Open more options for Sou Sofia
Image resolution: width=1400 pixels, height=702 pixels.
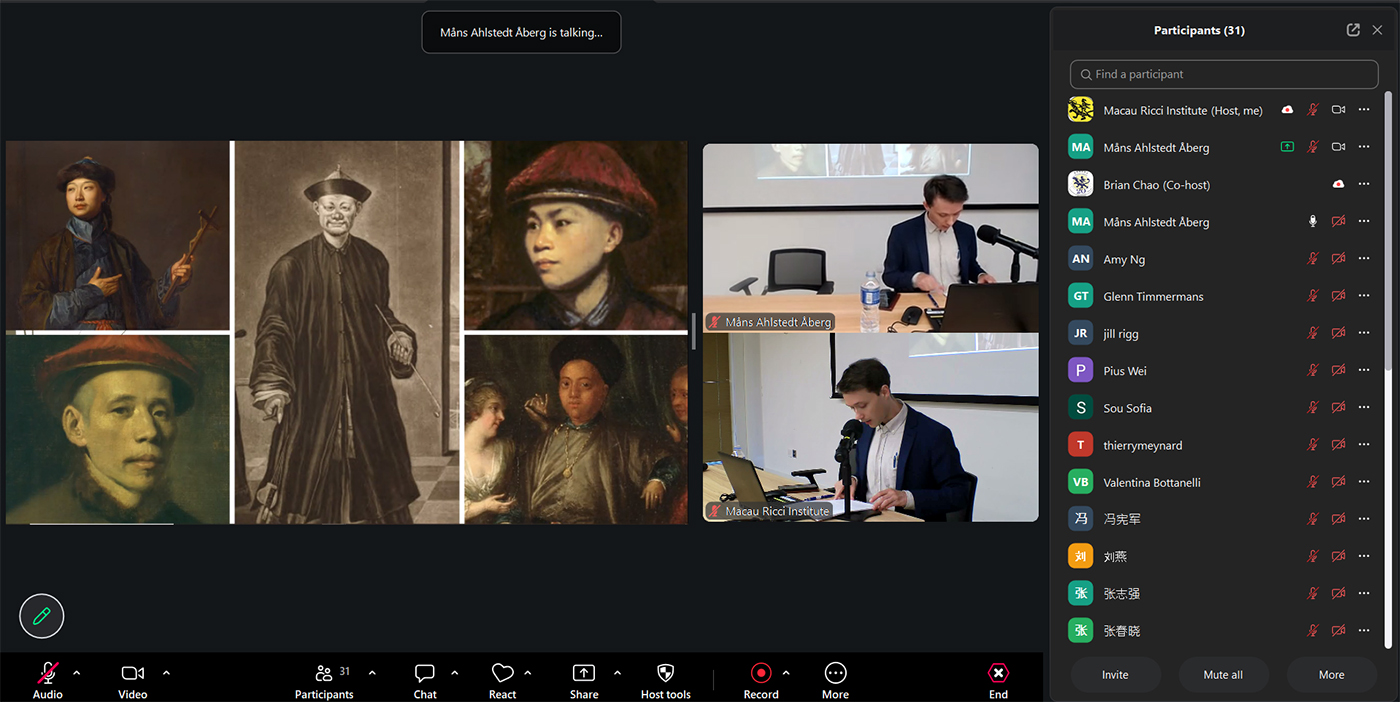tap(1364, 407)
